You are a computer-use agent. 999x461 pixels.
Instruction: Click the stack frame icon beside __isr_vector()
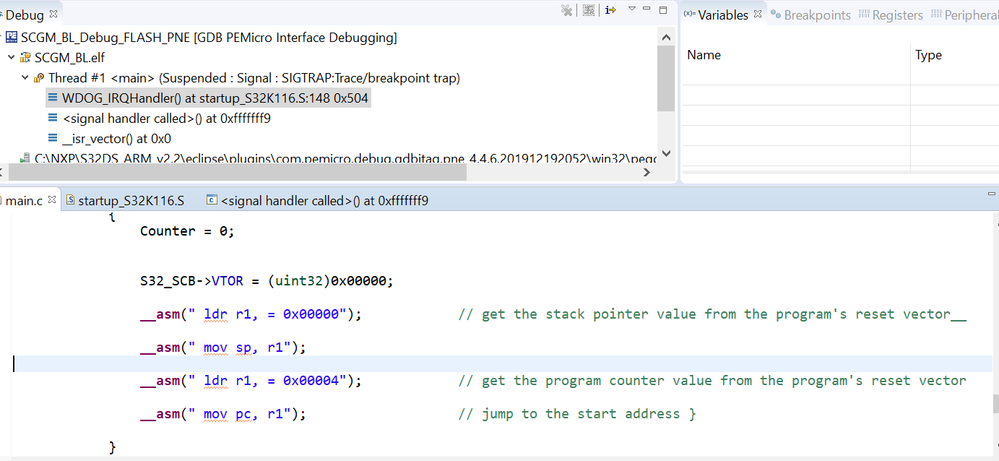point(53,138)
